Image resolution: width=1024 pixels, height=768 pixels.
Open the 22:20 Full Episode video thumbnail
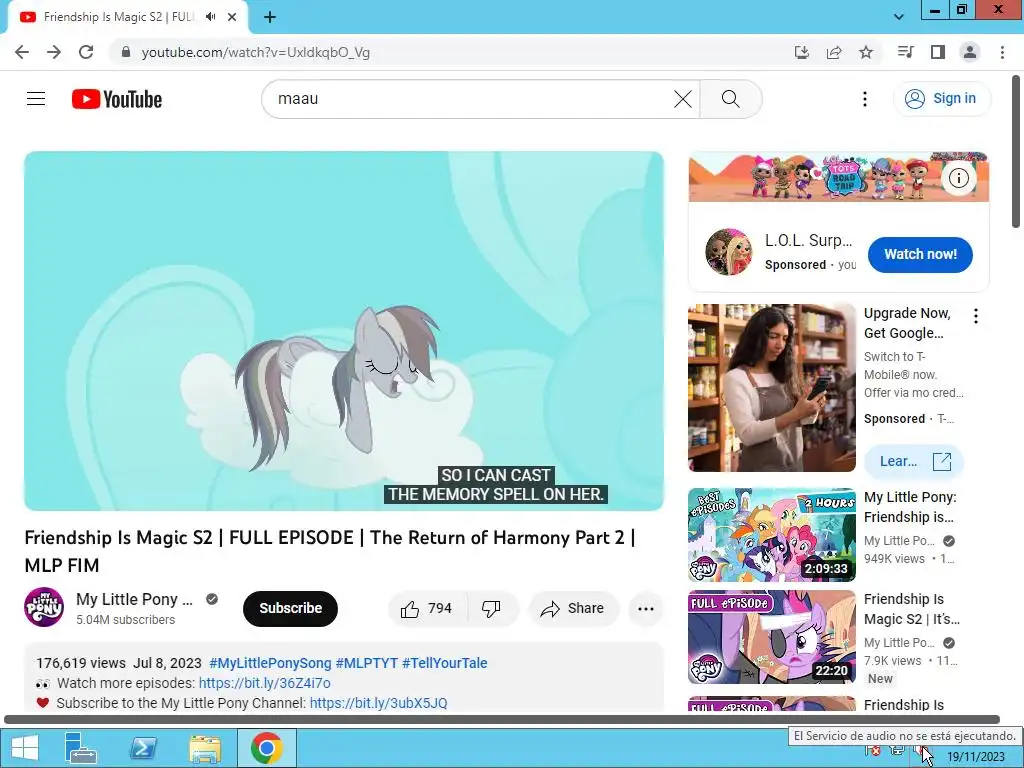tap(772, 637)
